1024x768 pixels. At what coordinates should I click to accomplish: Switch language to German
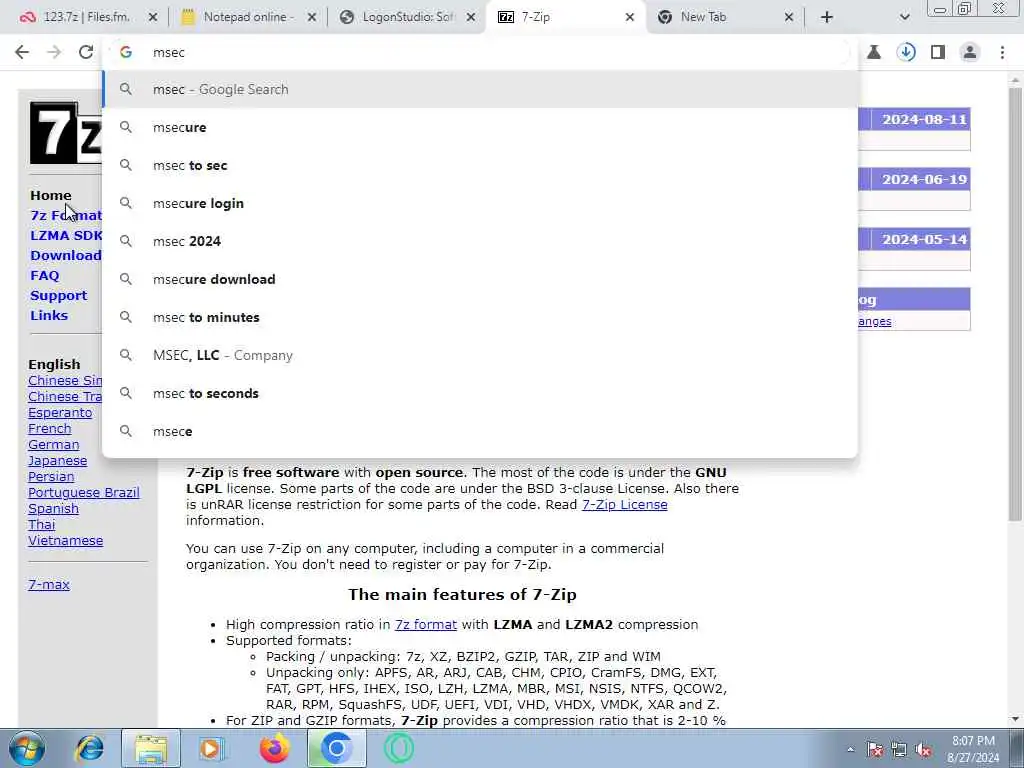tap(54, 445)
